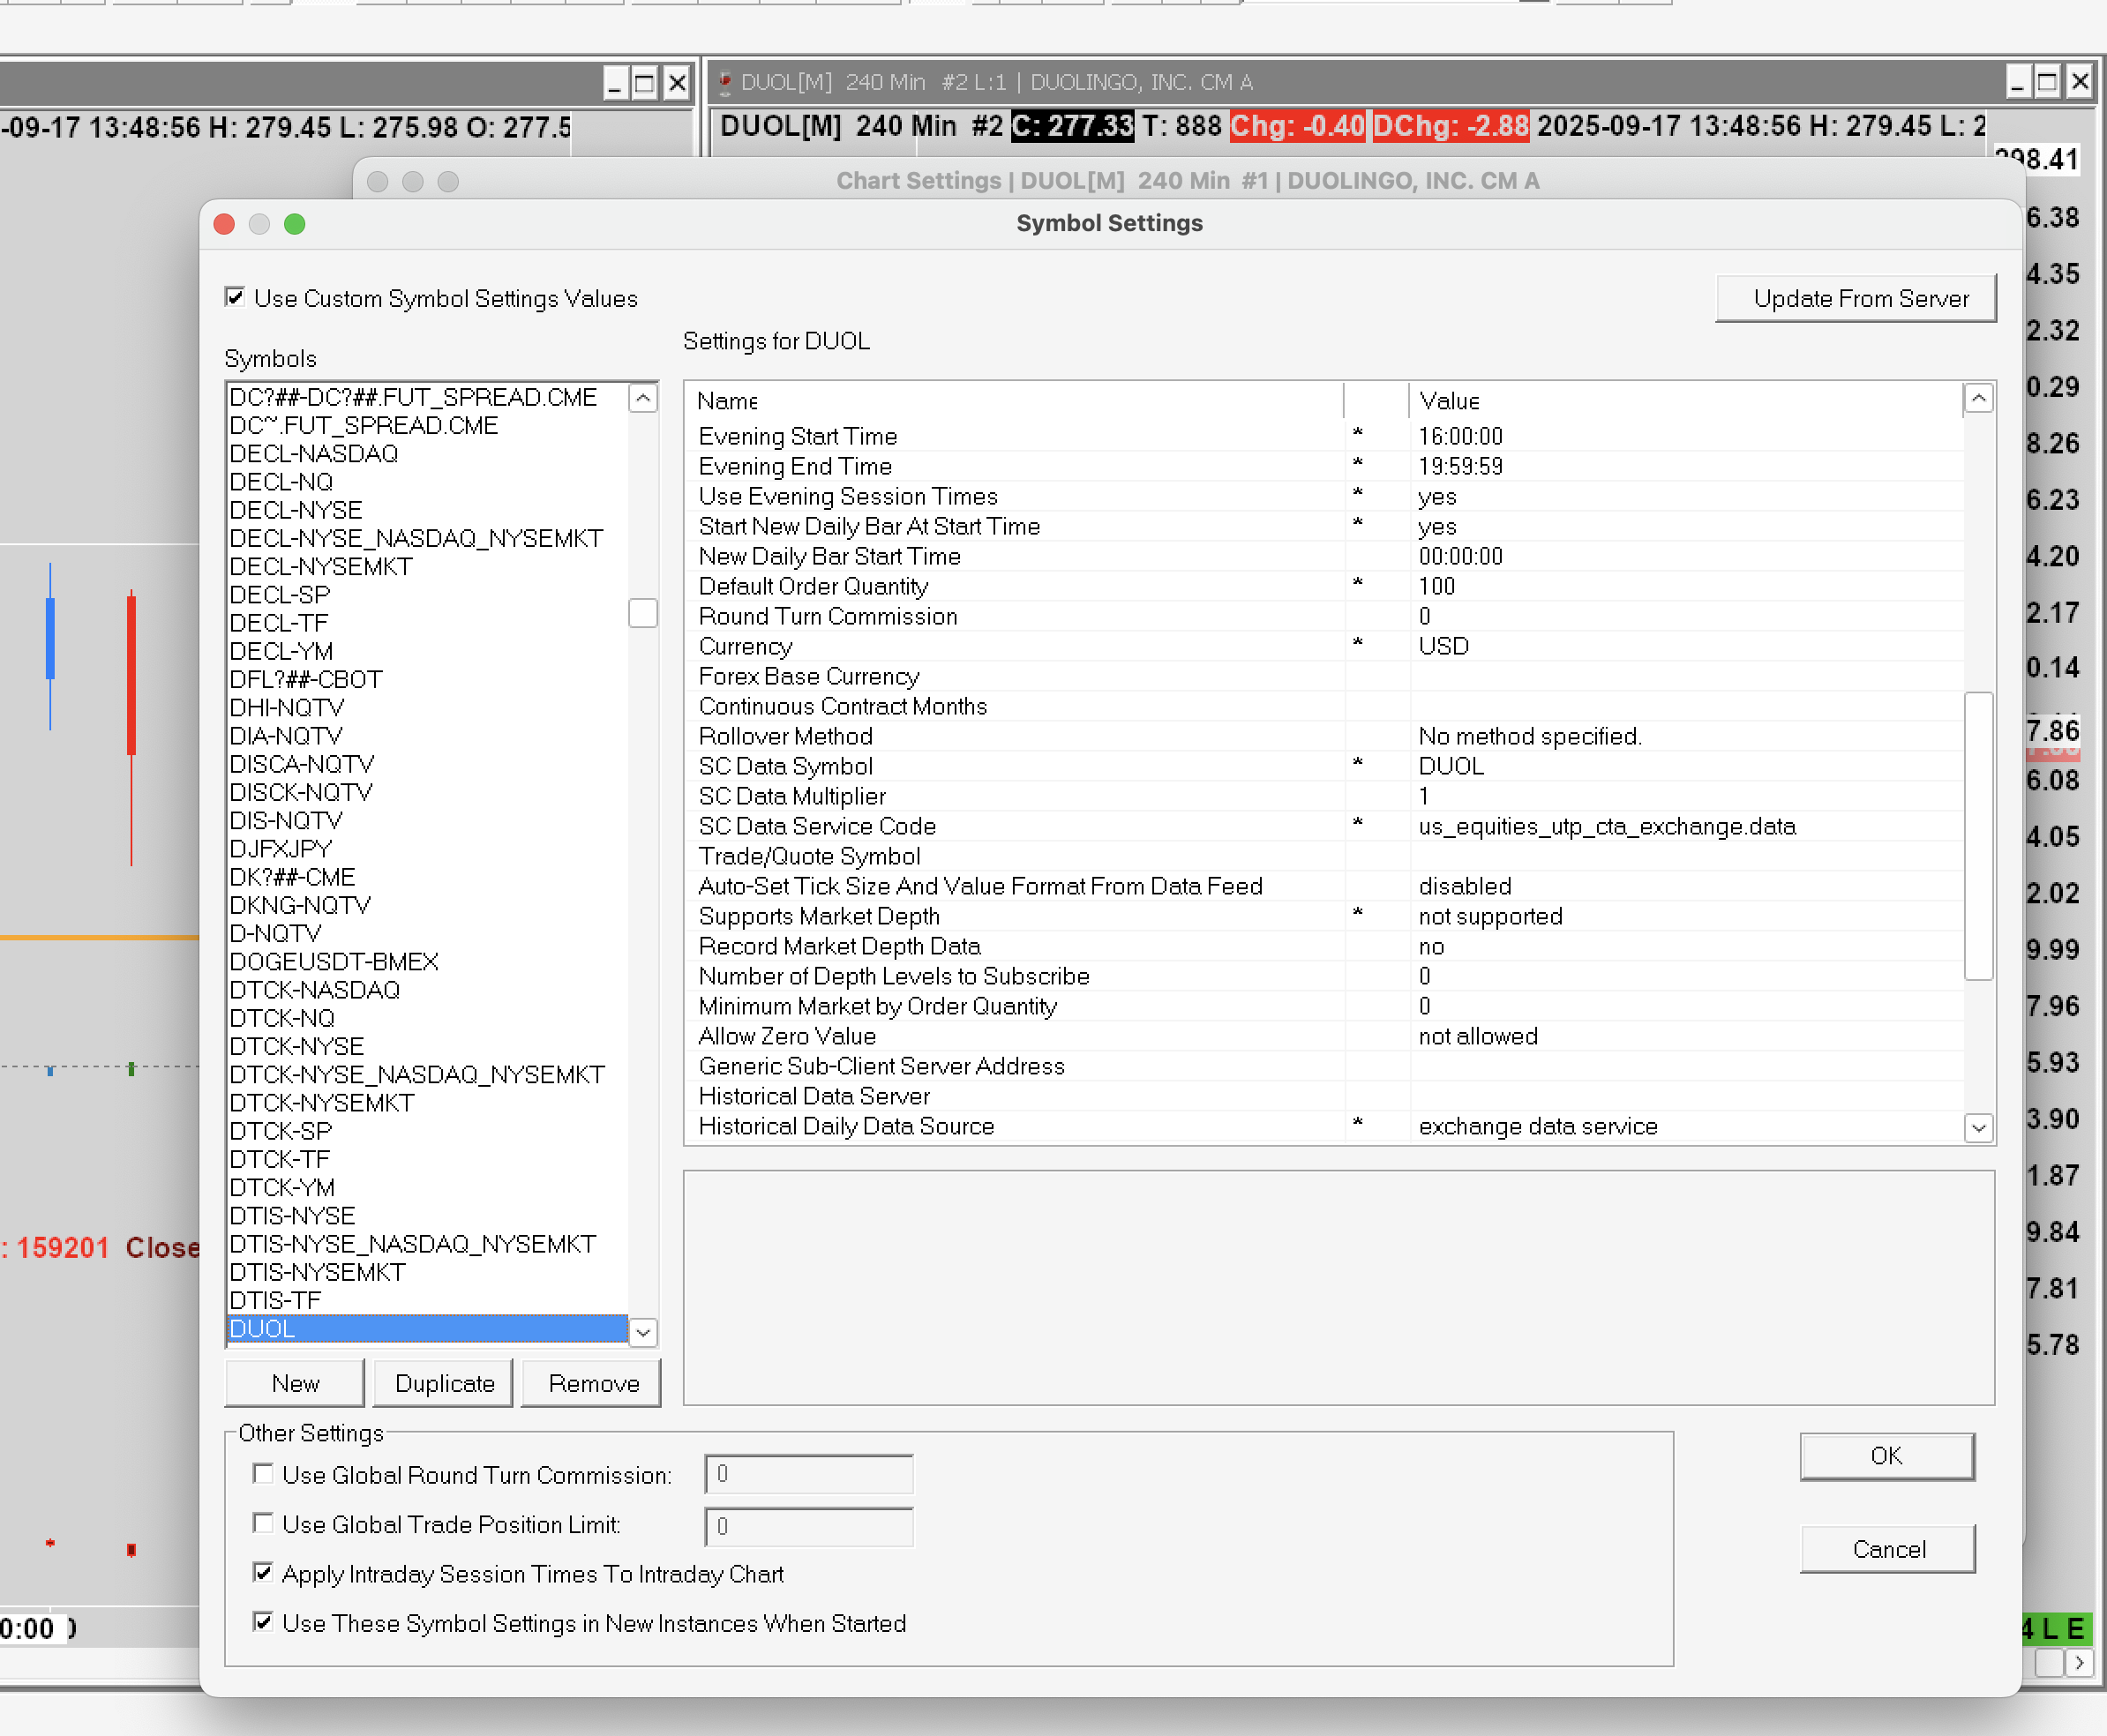Toggle Apply Intraday Session Times To Intraday Chart
Viewport: 2107px width, 1736px height.
(263, 1573)
